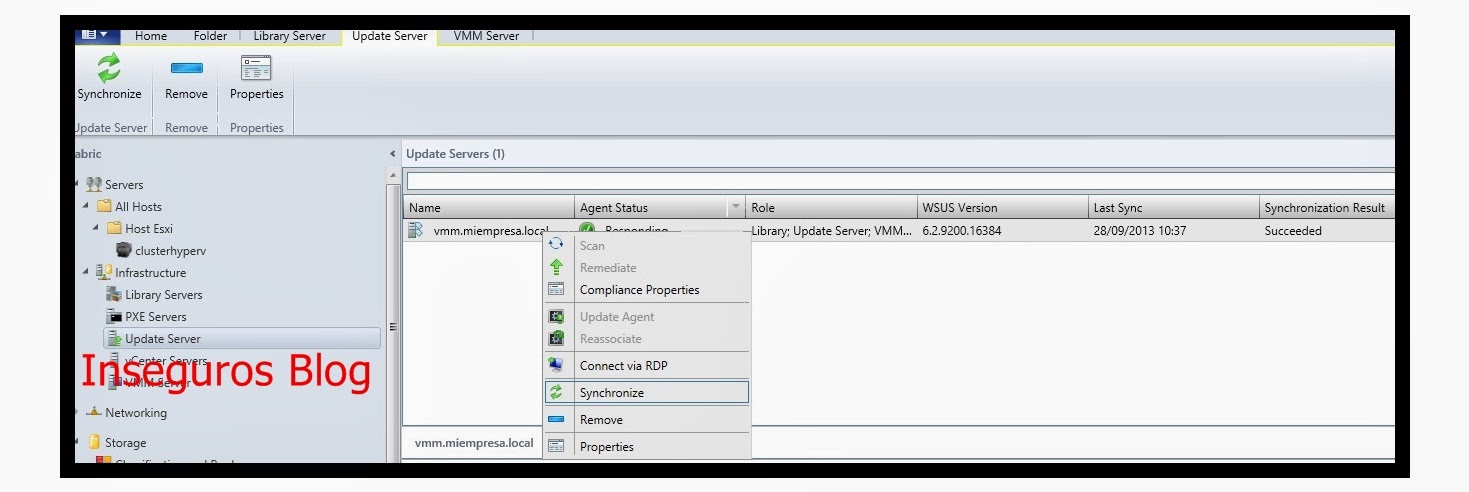Click the Library Servers tree icon

tap(114, 295)
